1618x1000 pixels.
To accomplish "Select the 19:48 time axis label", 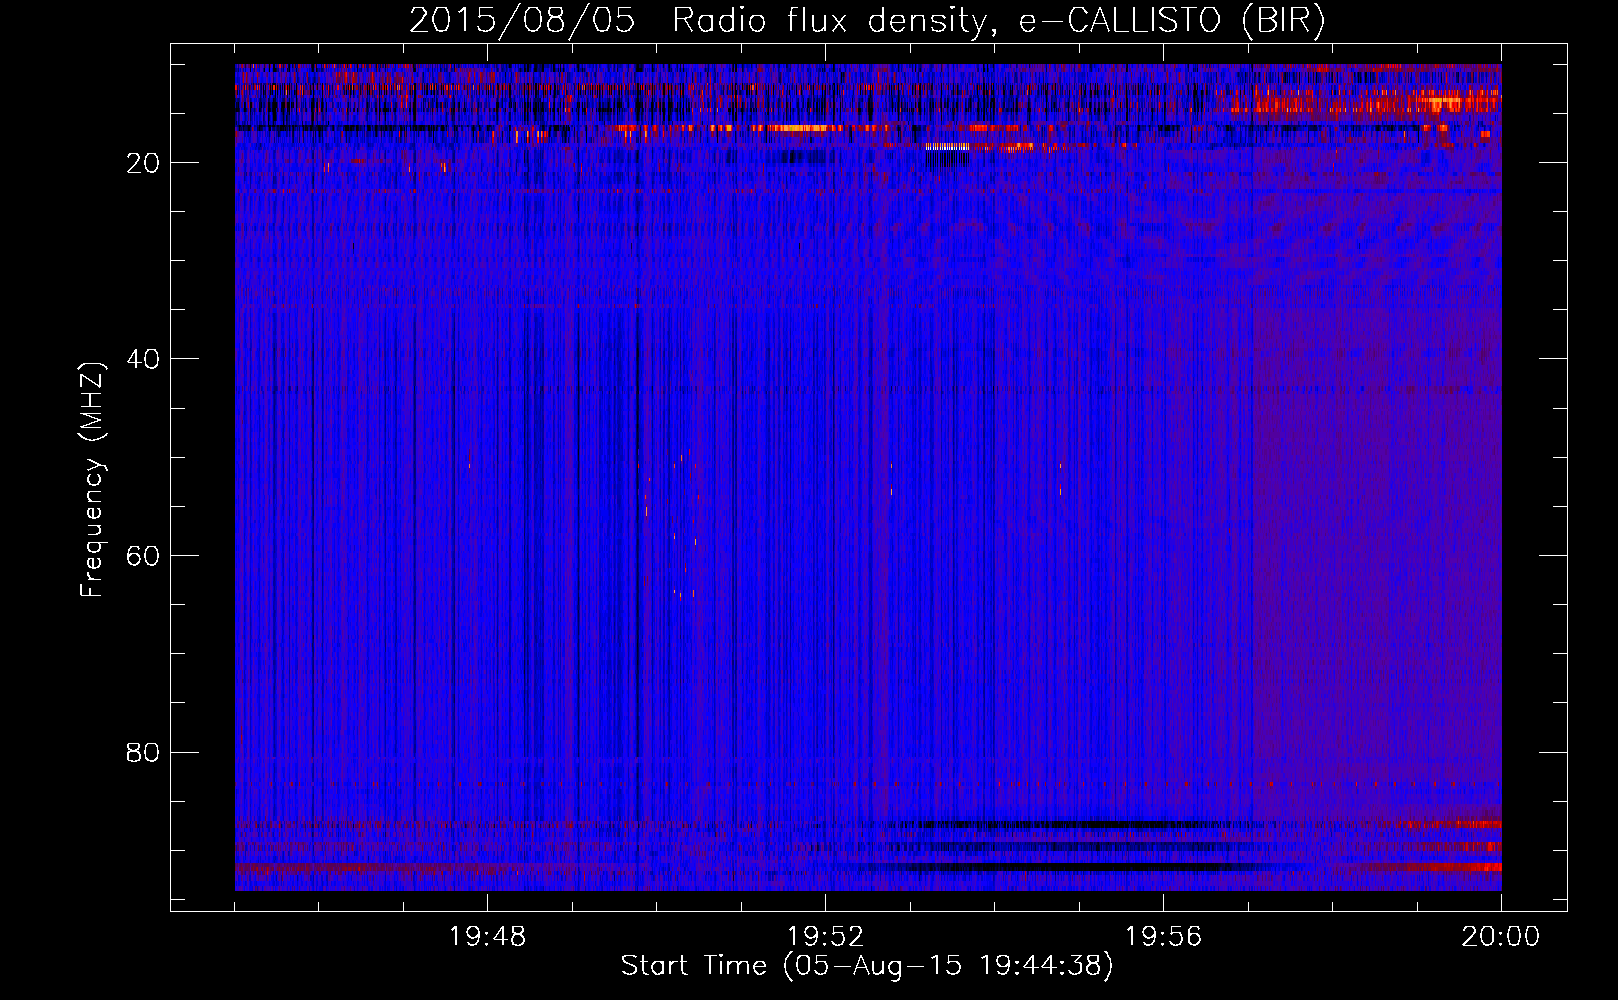I will point(488,937).
